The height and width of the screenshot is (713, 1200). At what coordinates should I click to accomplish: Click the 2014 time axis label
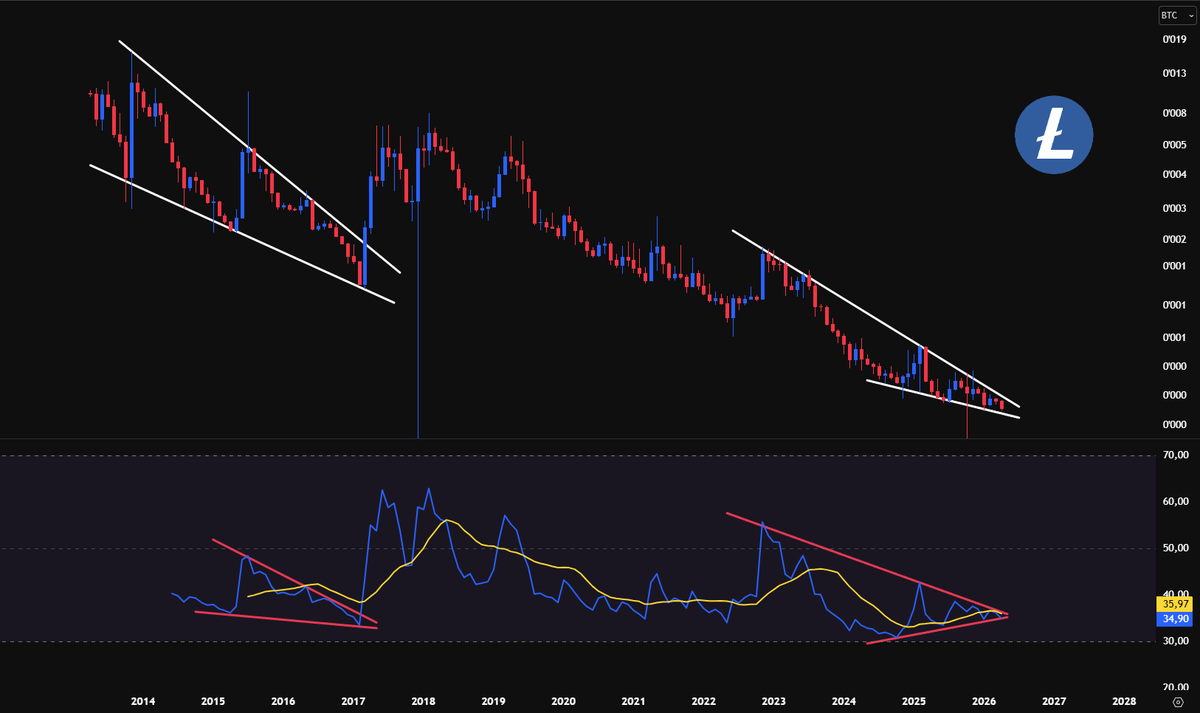[x=143, y=702]
